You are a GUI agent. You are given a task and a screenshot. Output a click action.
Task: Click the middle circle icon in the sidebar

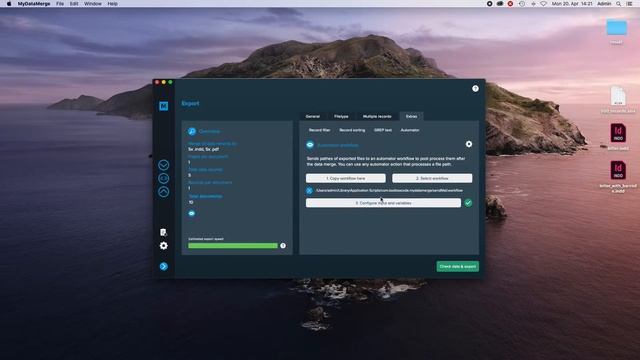pos(163,178)
